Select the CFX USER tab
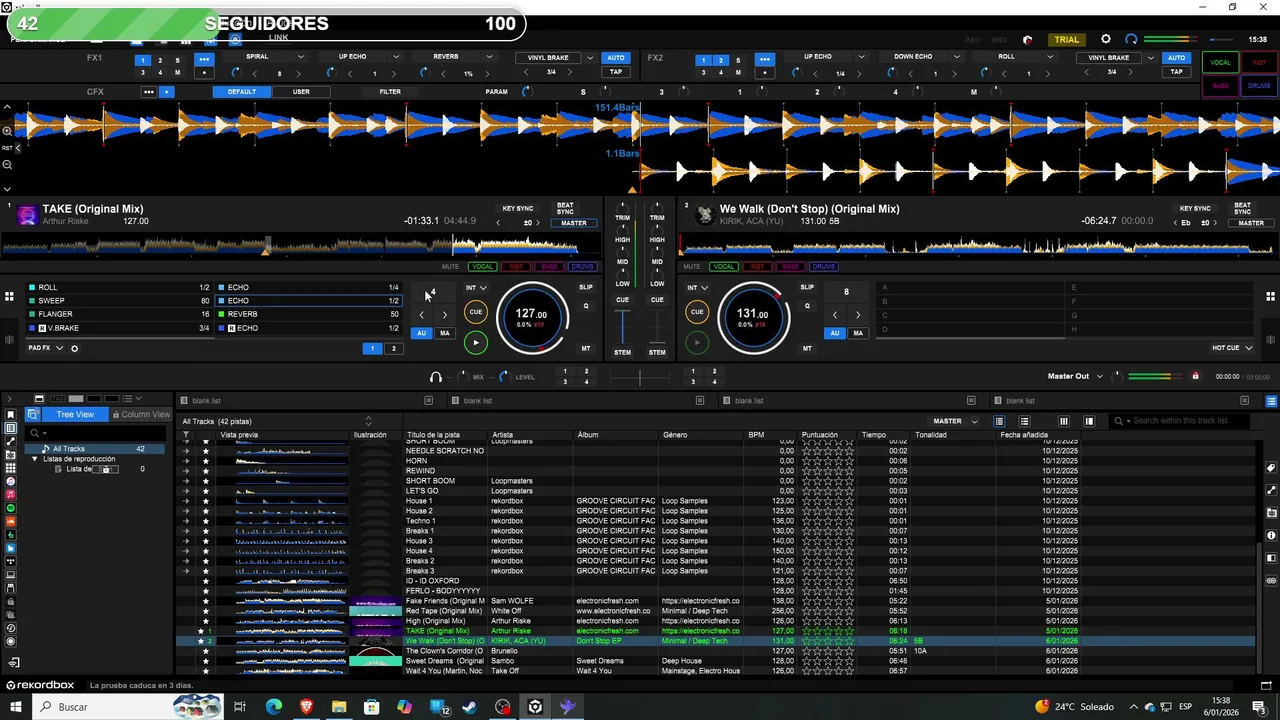 tap(301, 92)
